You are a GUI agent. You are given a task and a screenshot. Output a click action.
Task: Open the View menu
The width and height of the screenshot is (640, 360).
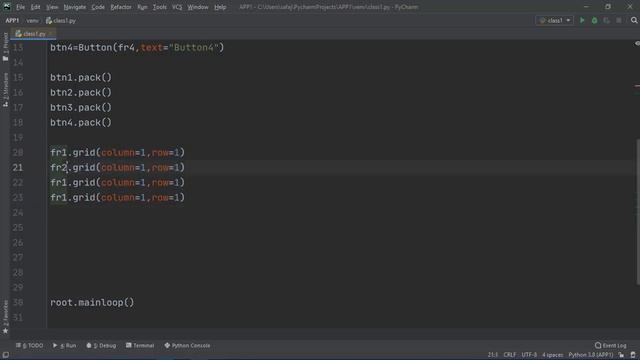coord(52,7)
